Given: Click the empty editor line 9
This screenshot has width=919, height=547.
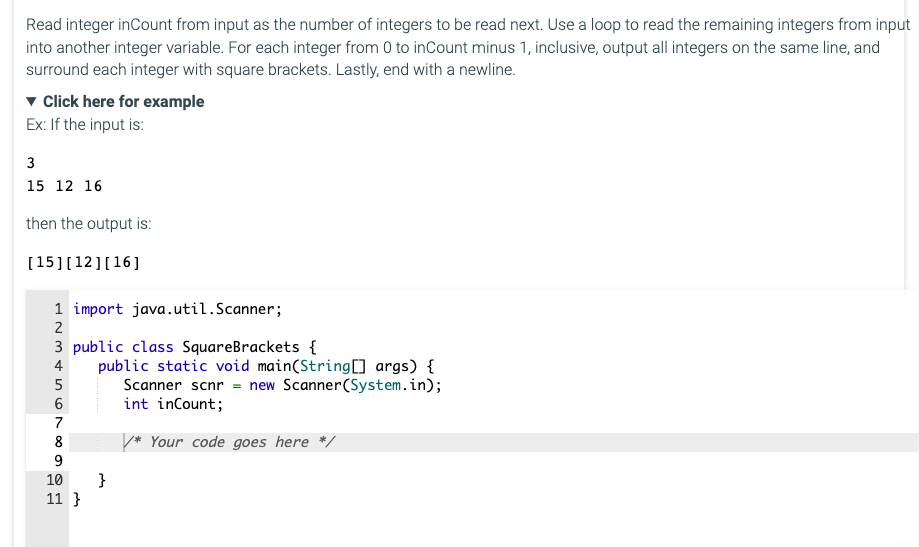Looking at the screenshot, I should point(493,461).
